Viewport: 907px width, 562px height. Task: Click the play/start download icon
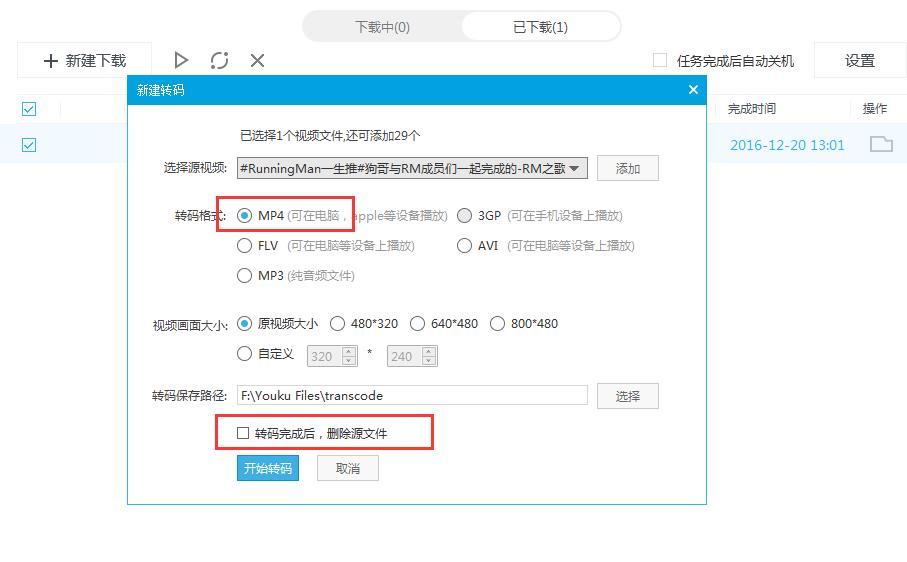[x=181, y=61]
